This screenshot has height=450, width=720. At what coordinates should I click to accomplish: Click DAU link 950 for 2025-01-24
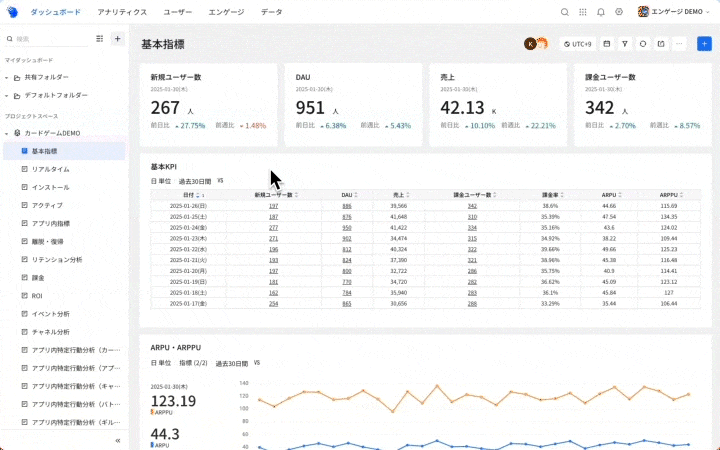point(347,228)
